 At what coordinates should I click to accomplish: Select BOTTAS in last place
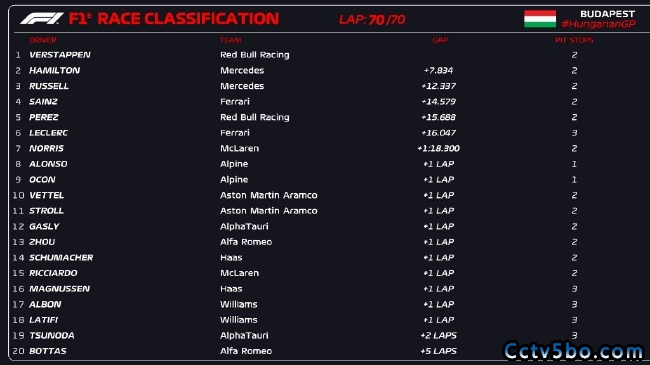[48, 351]
